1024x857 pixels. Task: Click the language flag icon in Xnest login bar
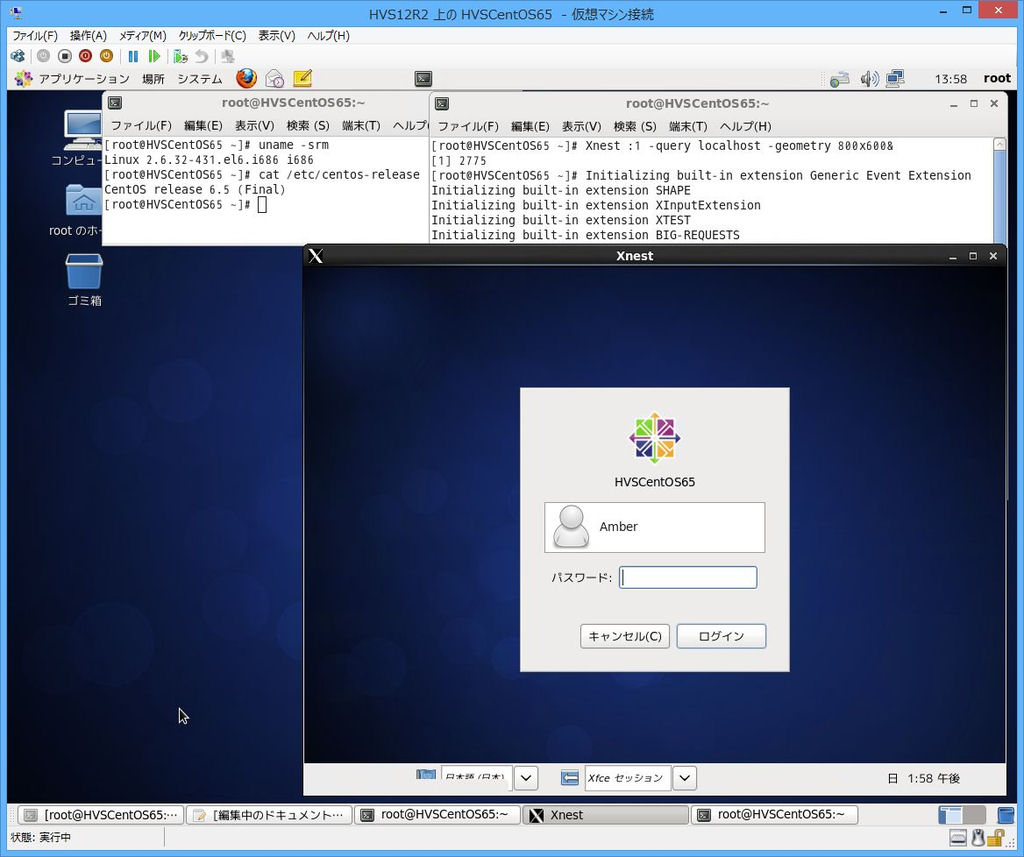[x=426, y=775]
